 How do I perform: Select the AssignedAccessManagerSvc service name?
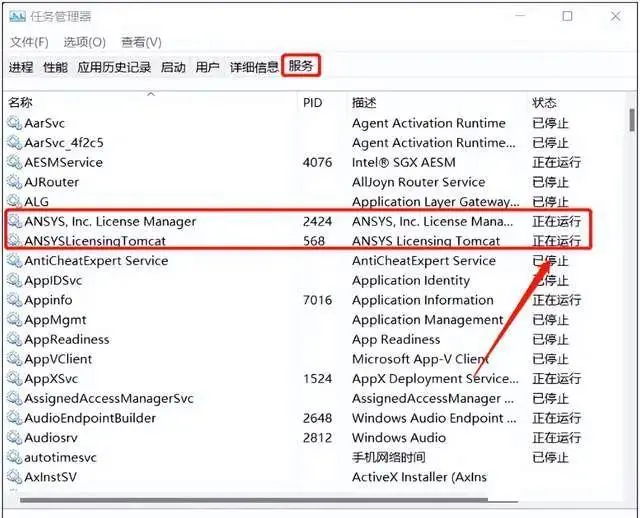click(x=109, y=398)
